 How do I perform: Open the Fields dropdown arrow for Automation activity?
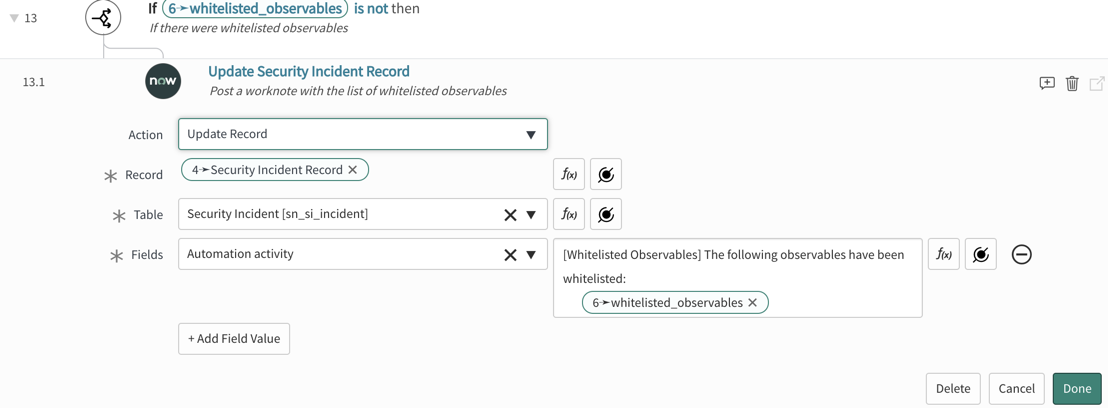531,255
